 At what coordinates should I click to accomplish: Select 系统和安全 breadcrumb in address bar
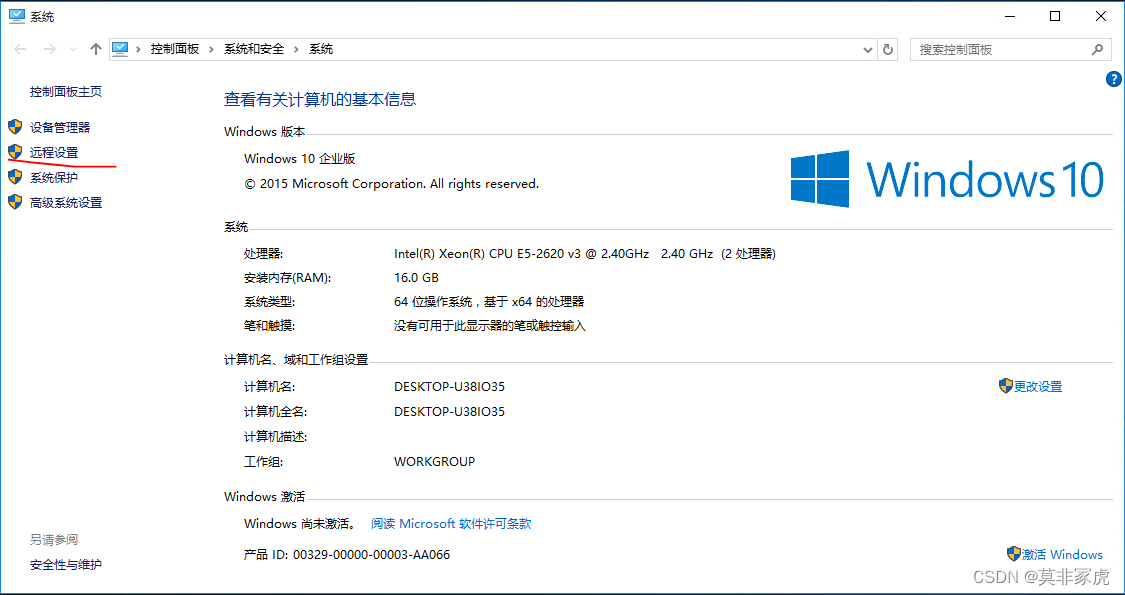254,49
